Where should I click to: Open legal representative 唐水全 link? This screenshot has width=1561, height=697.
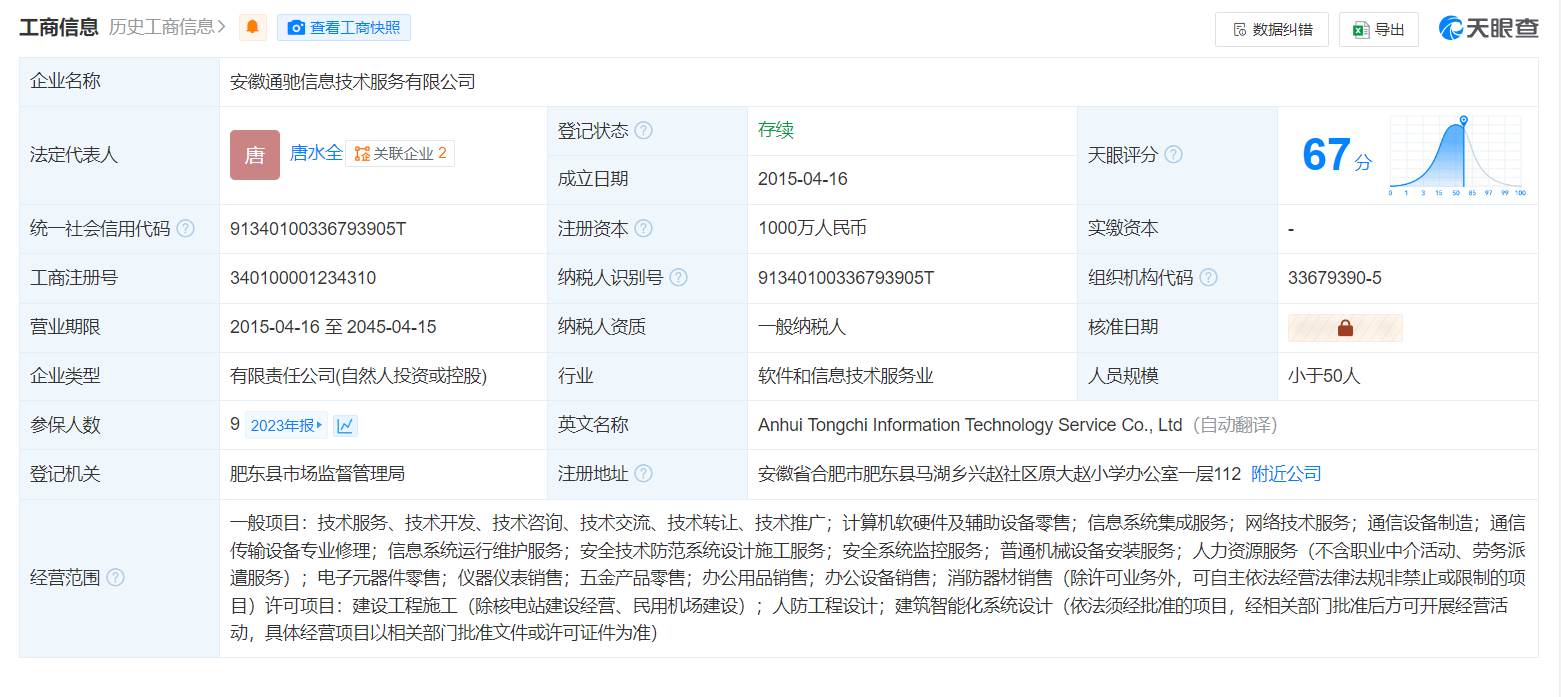point(316,153)
